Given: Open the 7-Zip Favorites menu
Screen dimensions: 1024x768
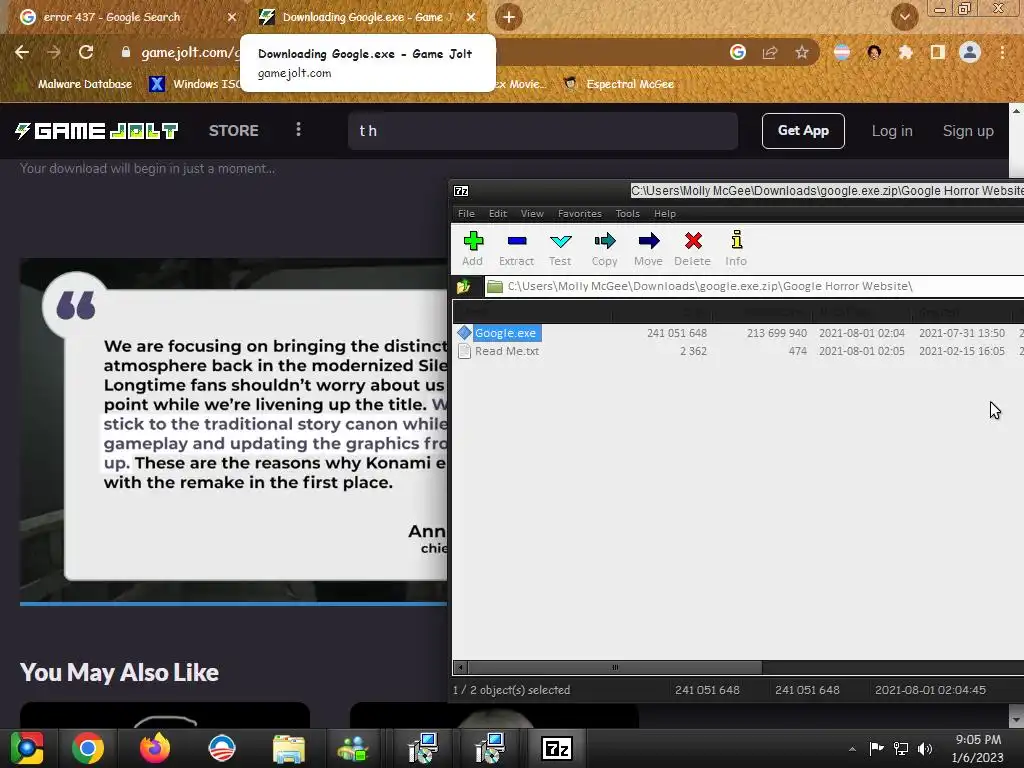Looking at the screenshot, I should pos(580,214).
